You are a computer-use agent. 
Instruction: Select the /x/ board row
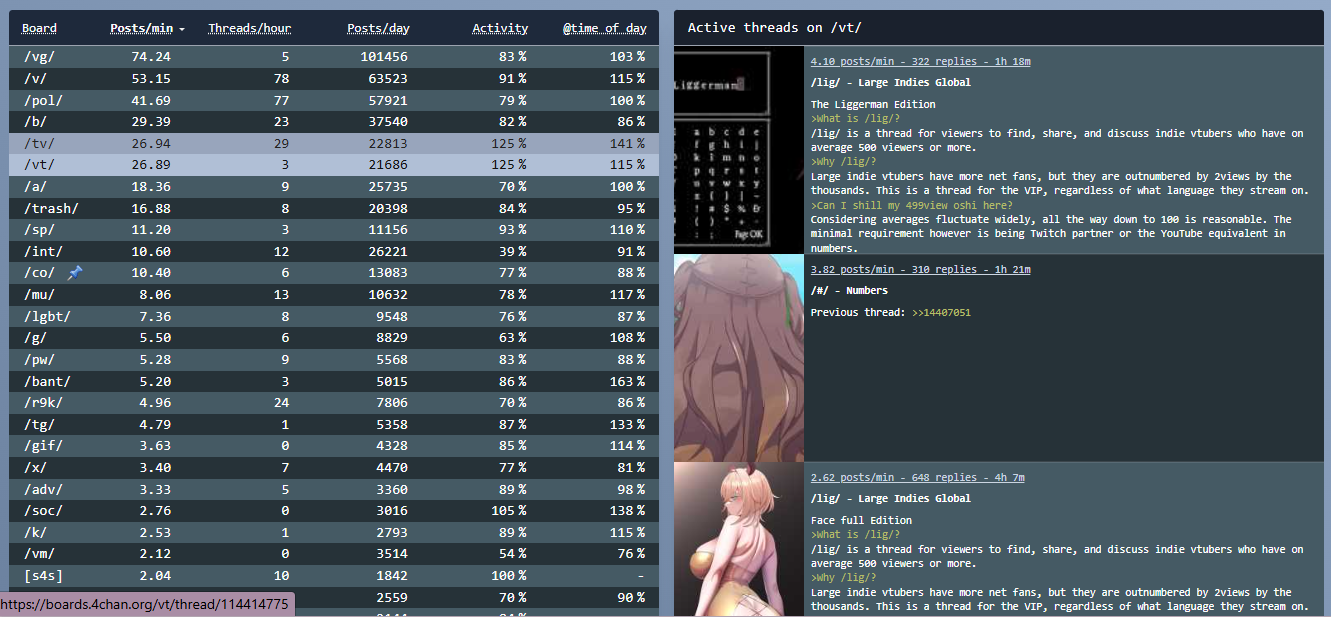[x=334, y=468]
